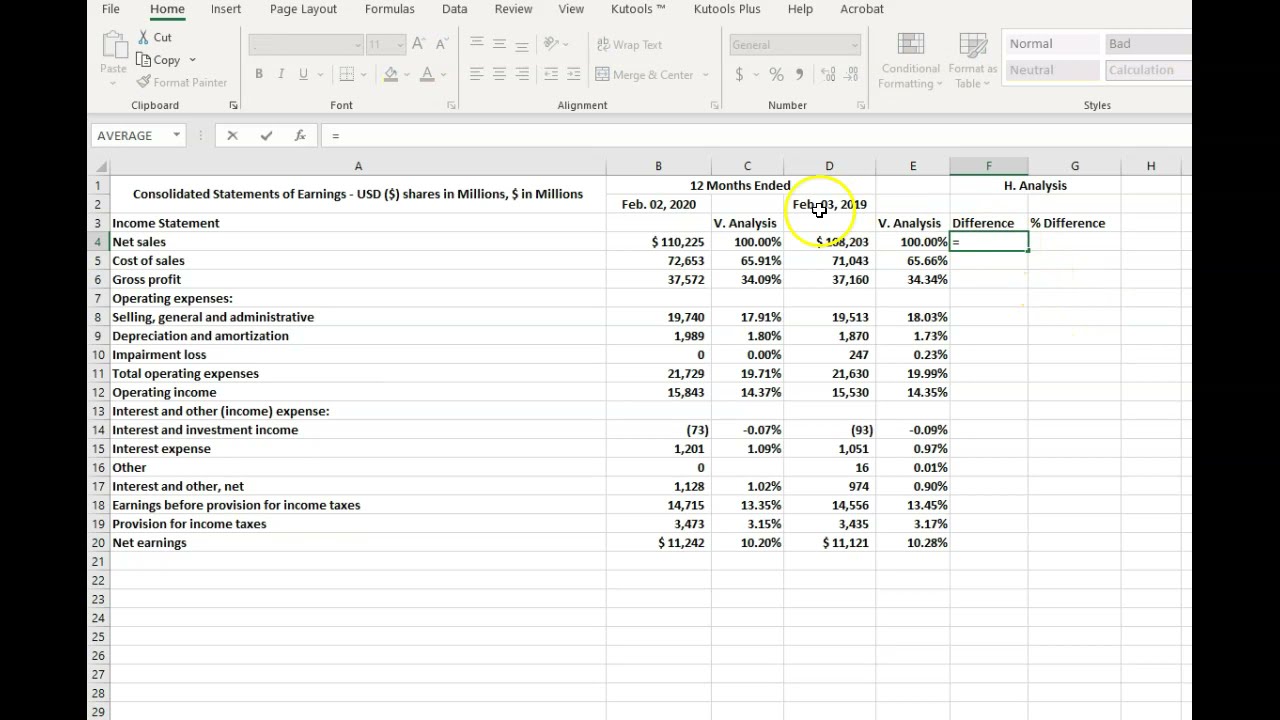Screen dimensions: 1280x720
Task: Confirm formula entry with the checkmark
Action: click(266, 135)
